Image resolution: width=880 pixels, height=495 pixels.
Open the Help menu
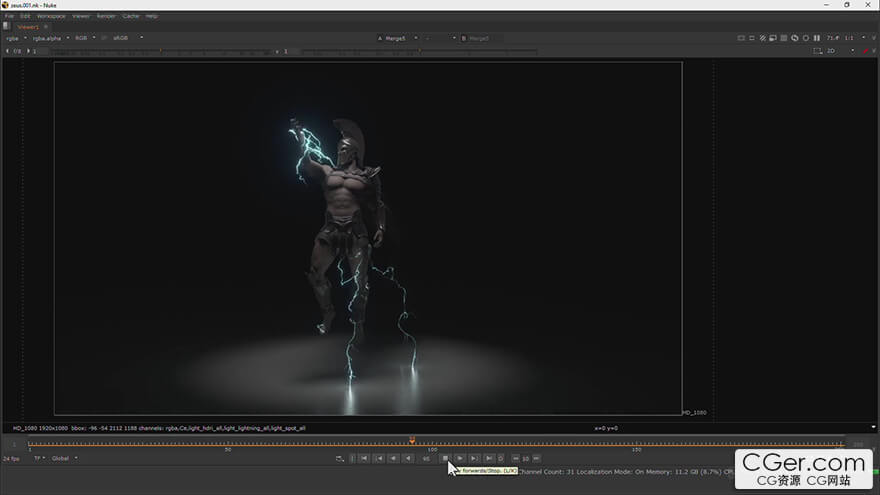tap(152, 16)
